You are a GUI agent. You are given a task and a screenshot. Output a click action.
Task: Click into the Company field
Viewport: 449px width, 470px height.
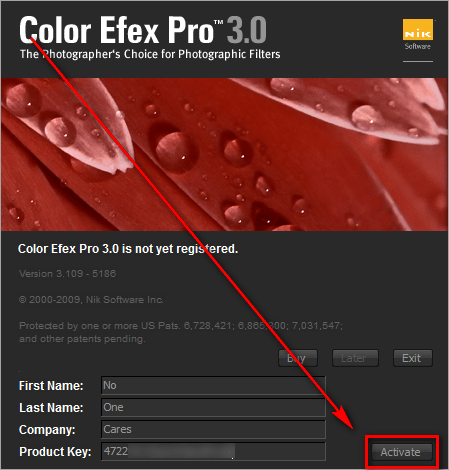[213, 429]
